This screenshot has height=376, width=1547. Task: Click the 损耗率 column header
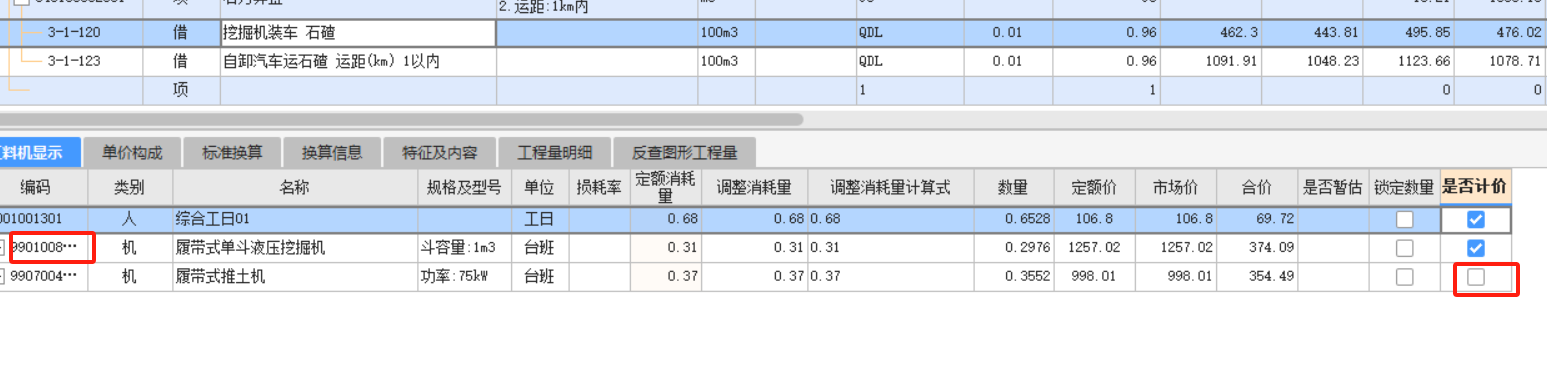tap(599, 187)
